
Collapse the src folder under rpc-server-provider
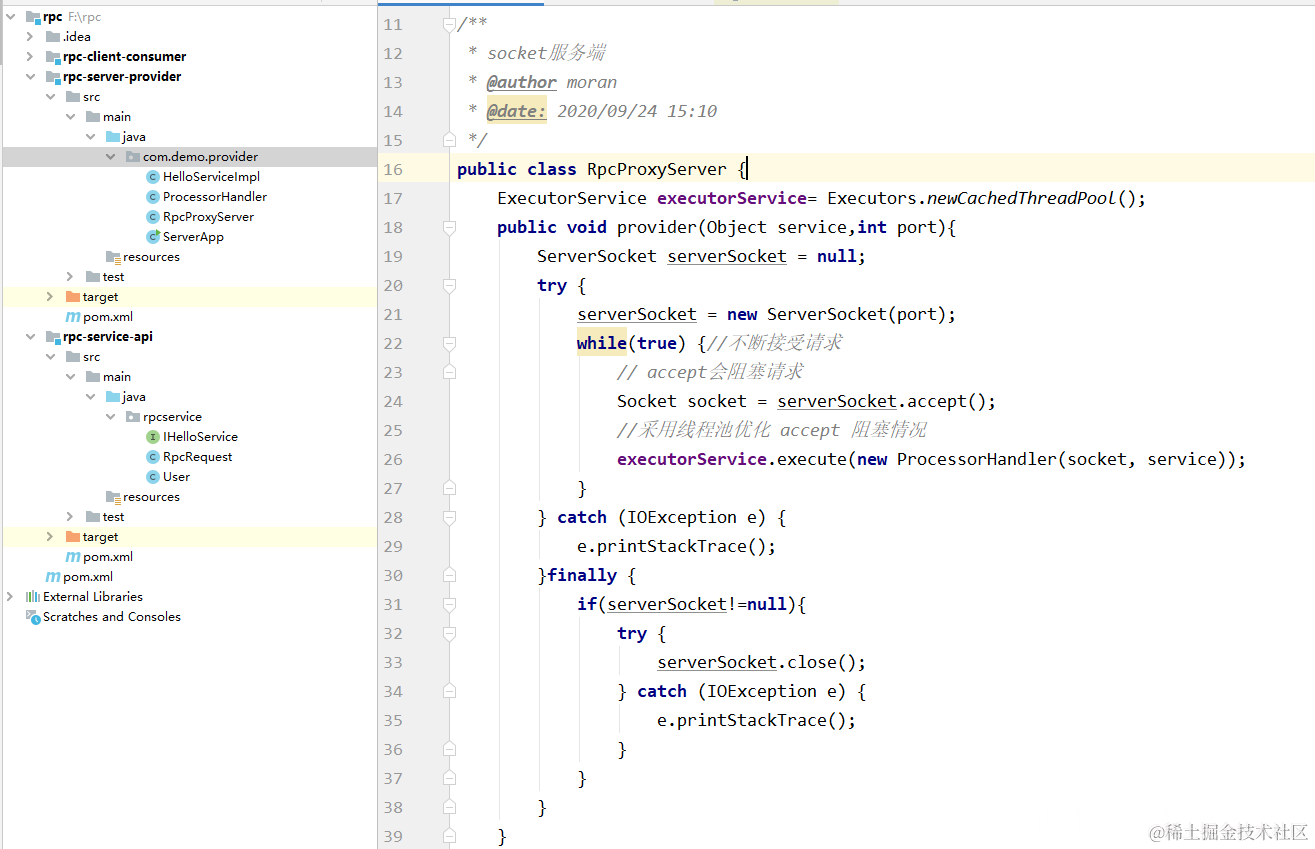click(x=50, y=97)
